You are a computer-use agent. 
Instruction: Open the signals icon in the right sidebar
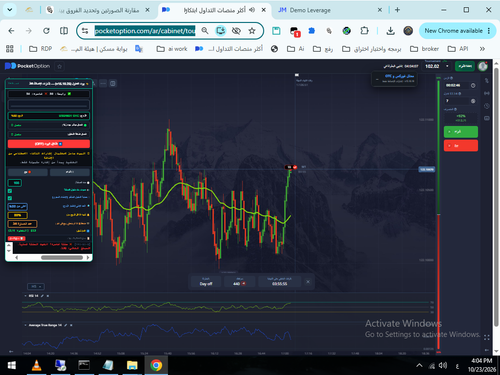pos(487,93)
